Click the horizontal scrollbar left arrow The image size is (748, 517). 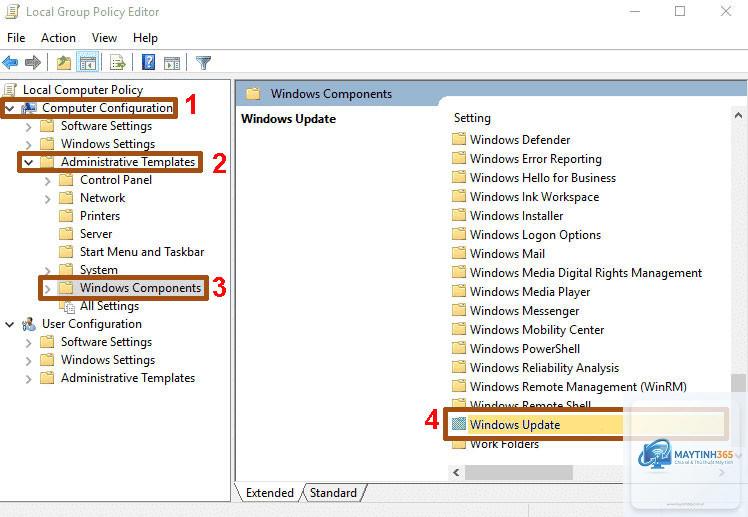coord(456,473)
